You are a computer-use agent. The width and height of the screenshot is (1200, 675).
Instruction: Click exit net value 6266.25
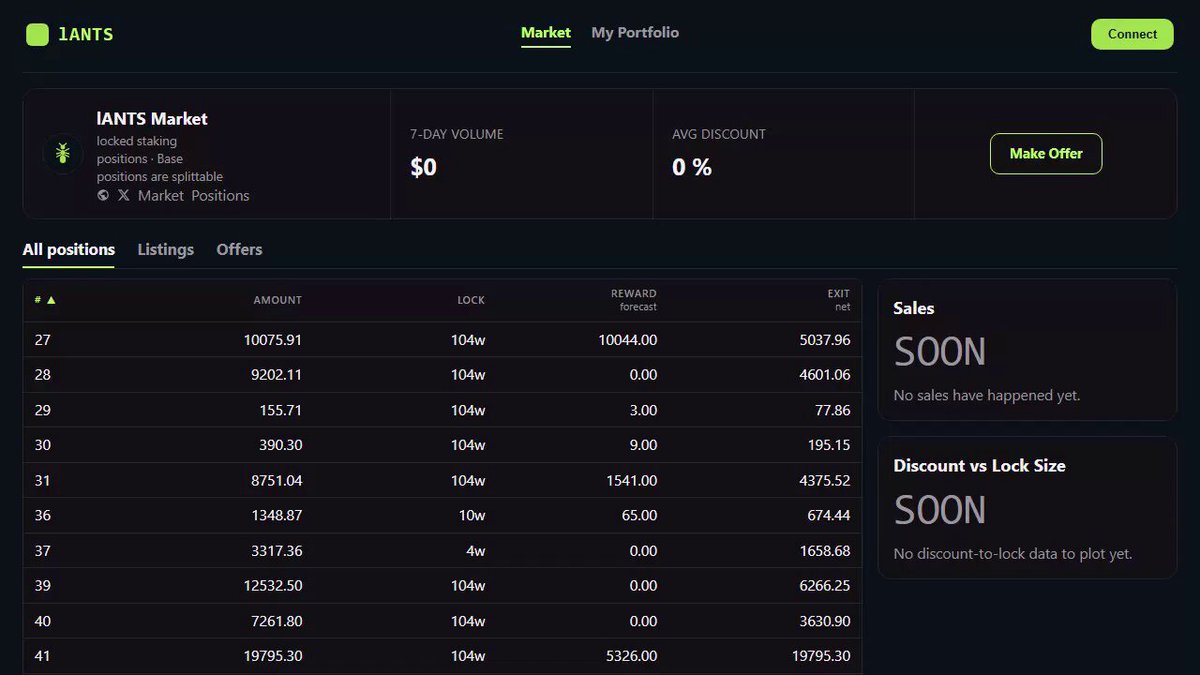coord(826,586)
